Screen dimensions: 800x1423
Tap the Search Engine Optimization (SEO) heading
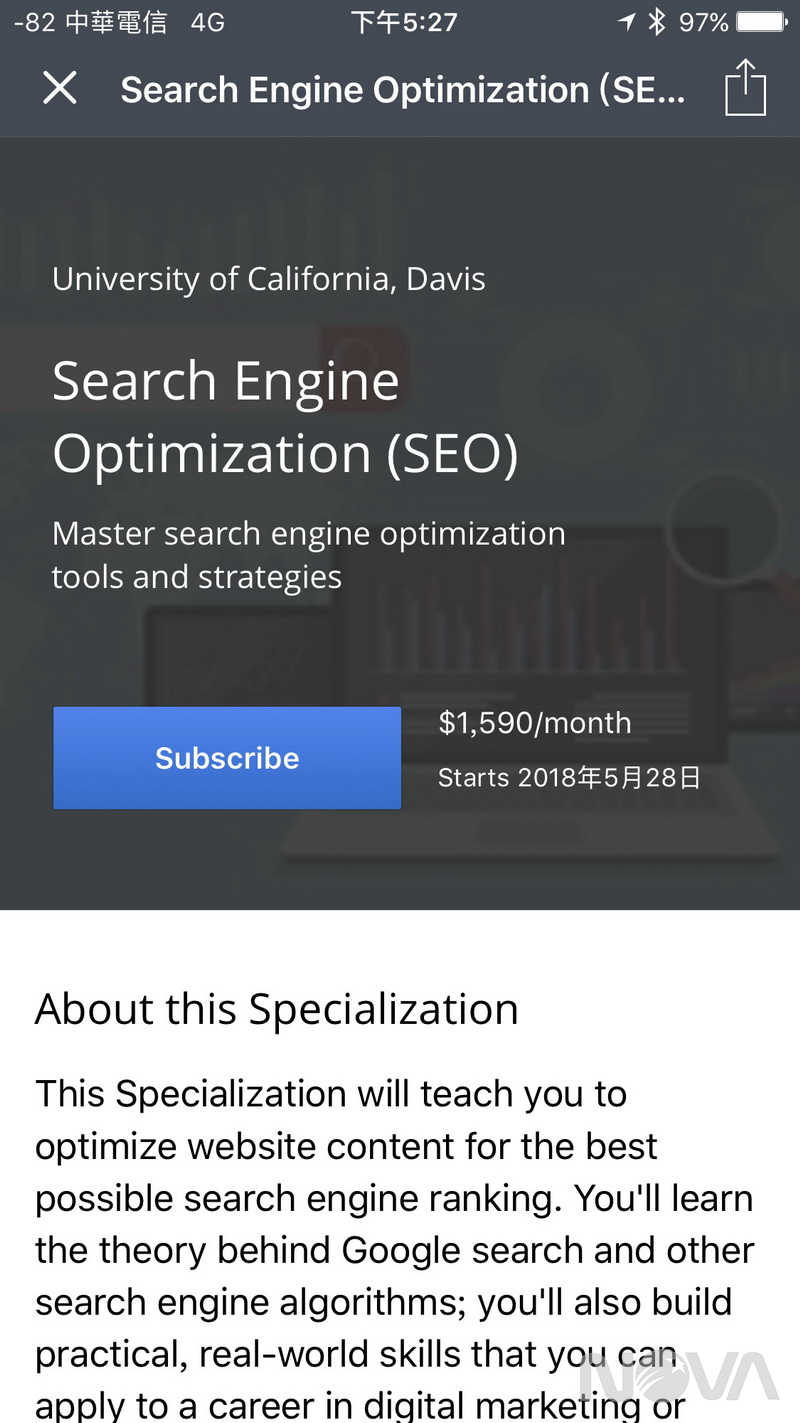click(285, 417)
